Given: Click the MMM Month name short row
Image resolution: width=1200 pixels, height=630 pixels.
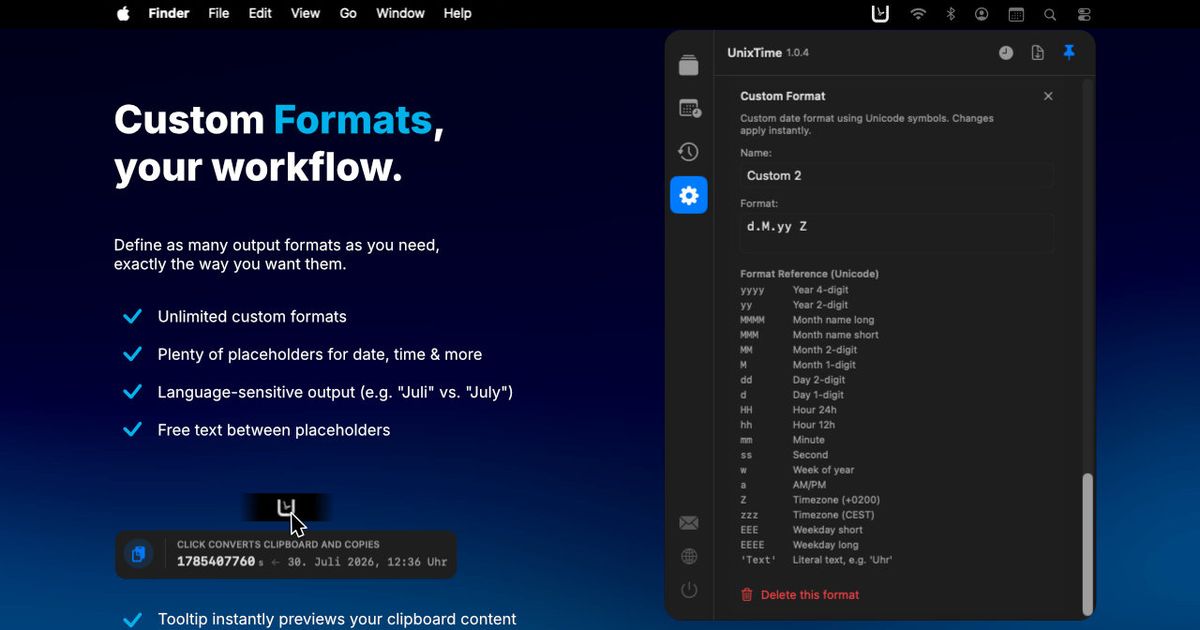Looking at the screenshot, I should 809,335.
